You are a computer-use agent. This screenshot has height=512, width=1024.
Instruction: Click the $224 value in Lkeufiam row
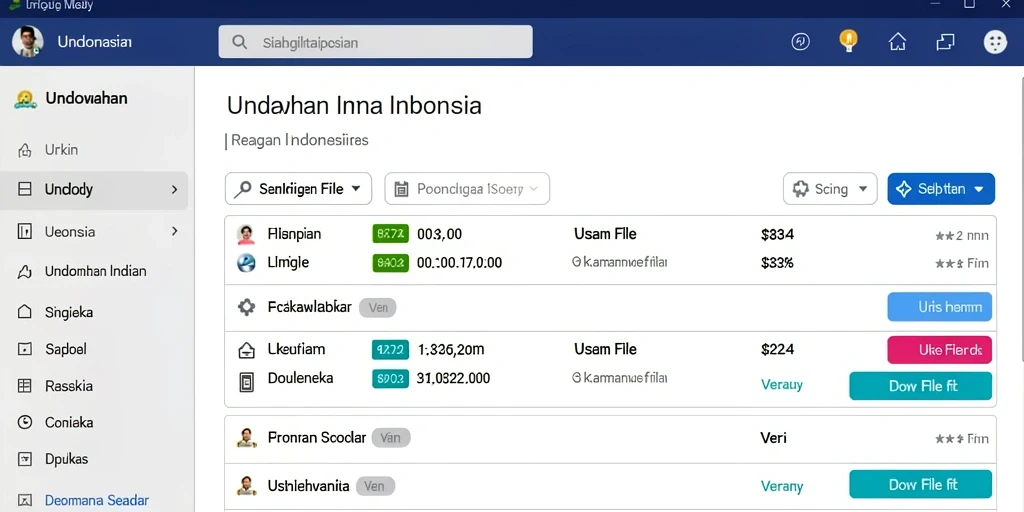777,349
